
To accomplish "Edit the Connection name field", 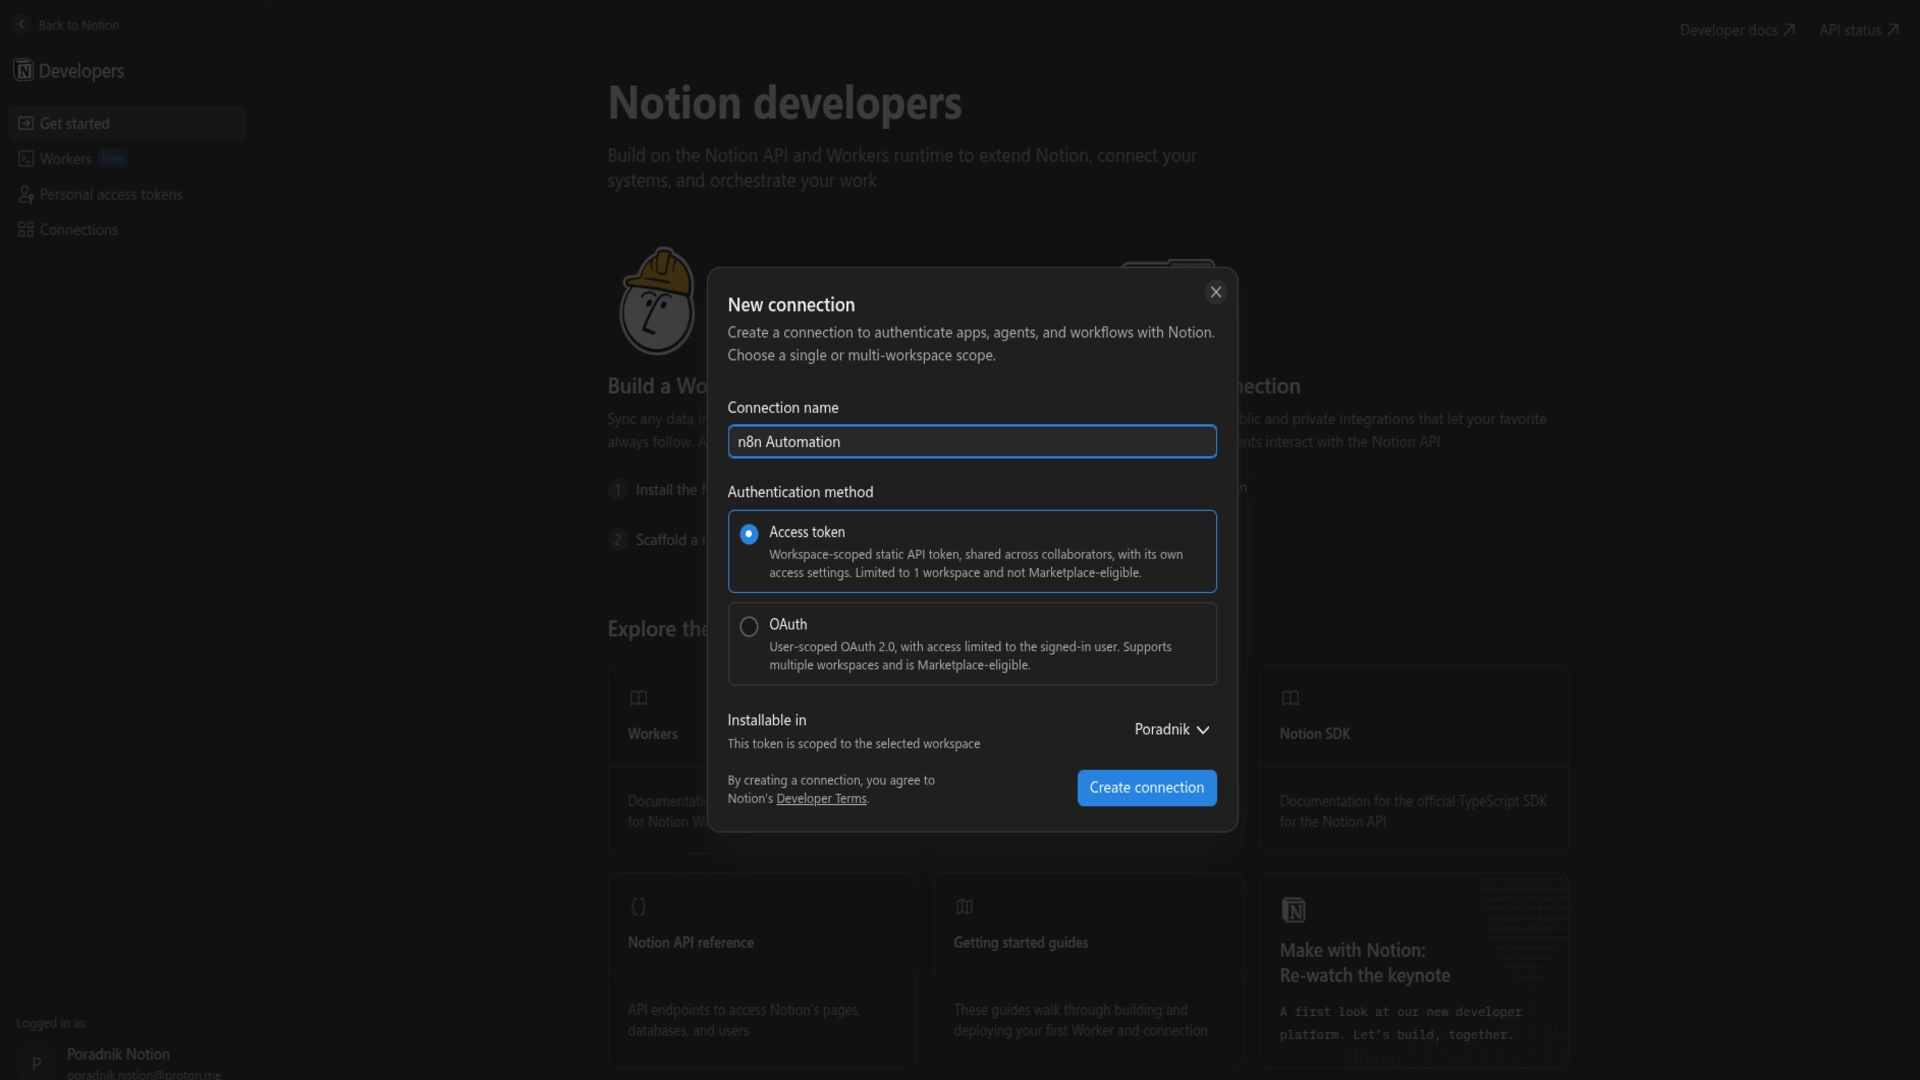I will click(x=971, y=442).
